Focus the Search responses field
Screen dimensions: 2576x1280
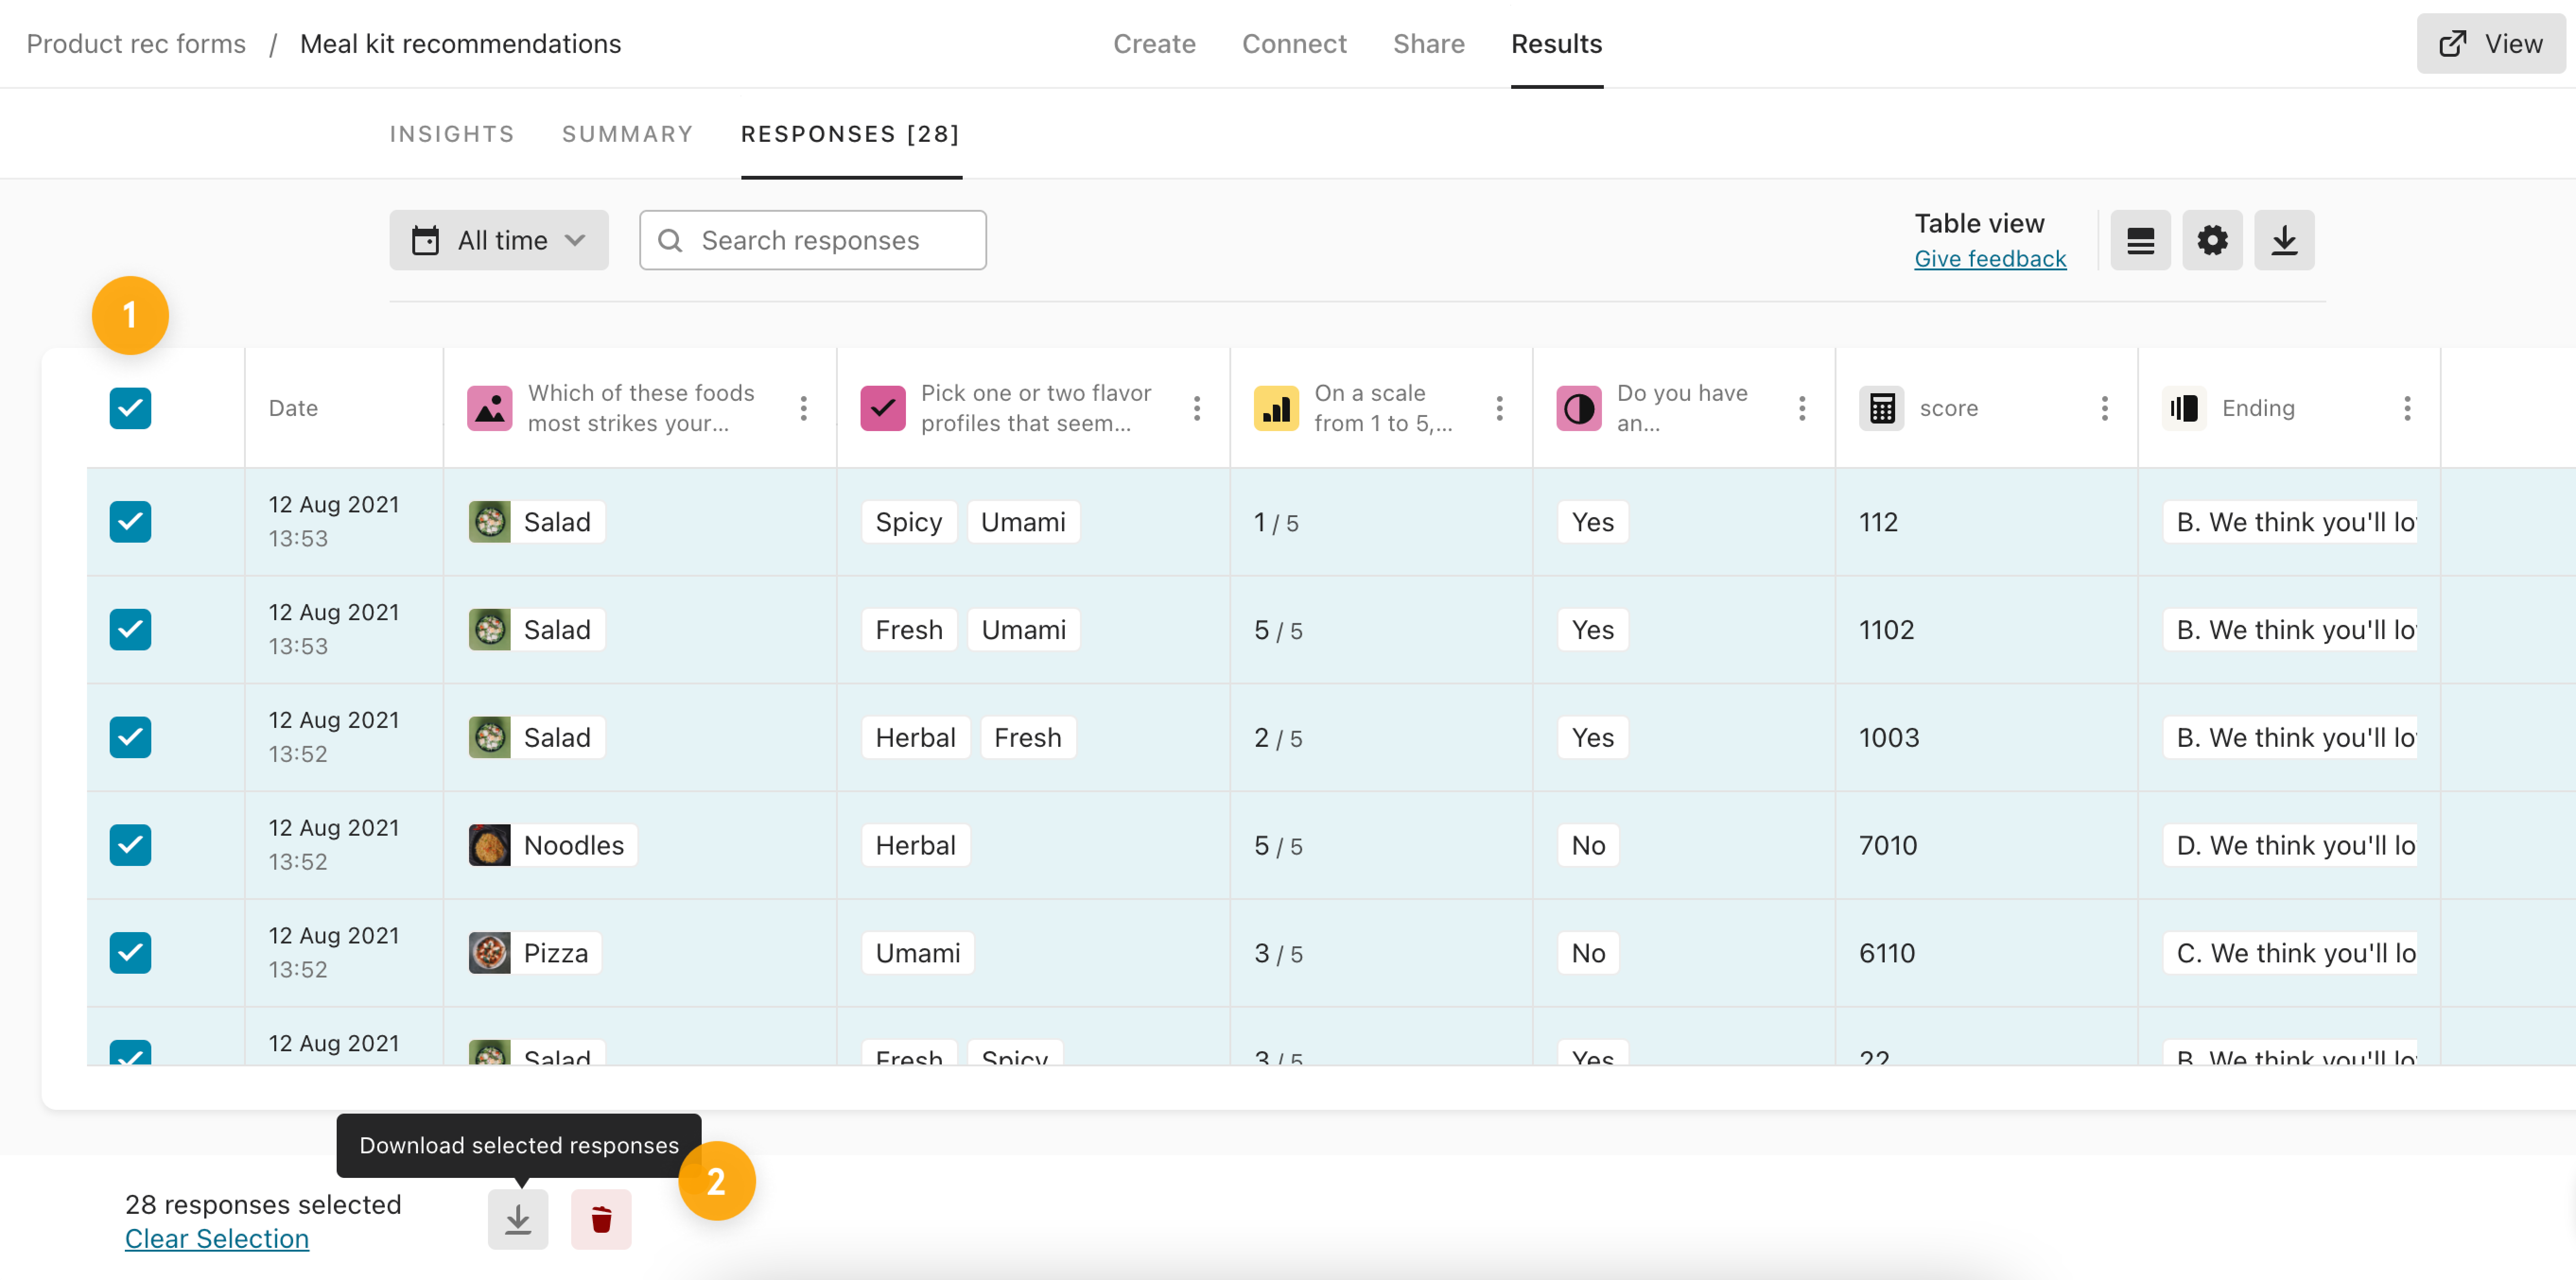pyautogui.click(x=813, y=240)
